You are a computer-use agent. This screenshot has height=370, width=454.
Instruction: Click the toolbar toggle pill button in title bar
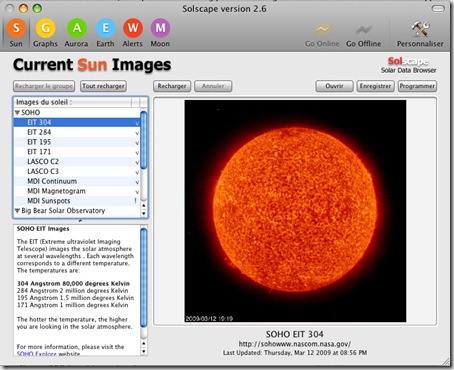tap(438, 8)
